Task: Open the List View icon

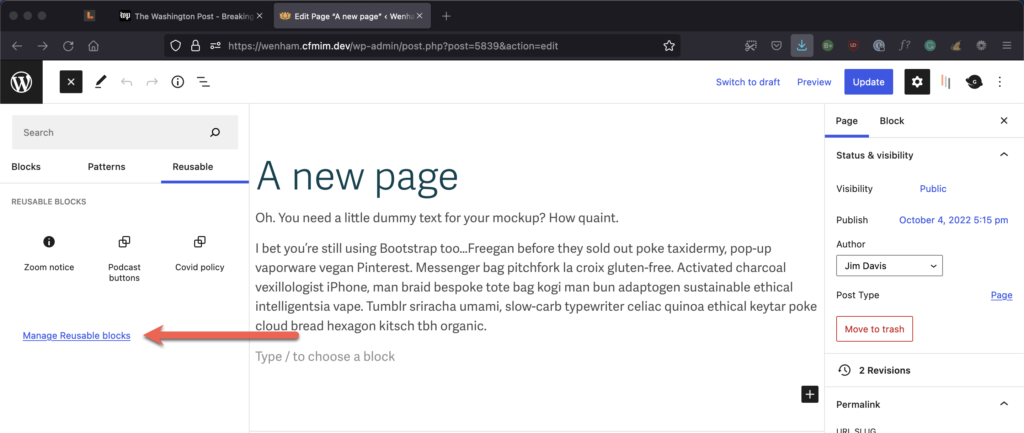Action: 203,82
